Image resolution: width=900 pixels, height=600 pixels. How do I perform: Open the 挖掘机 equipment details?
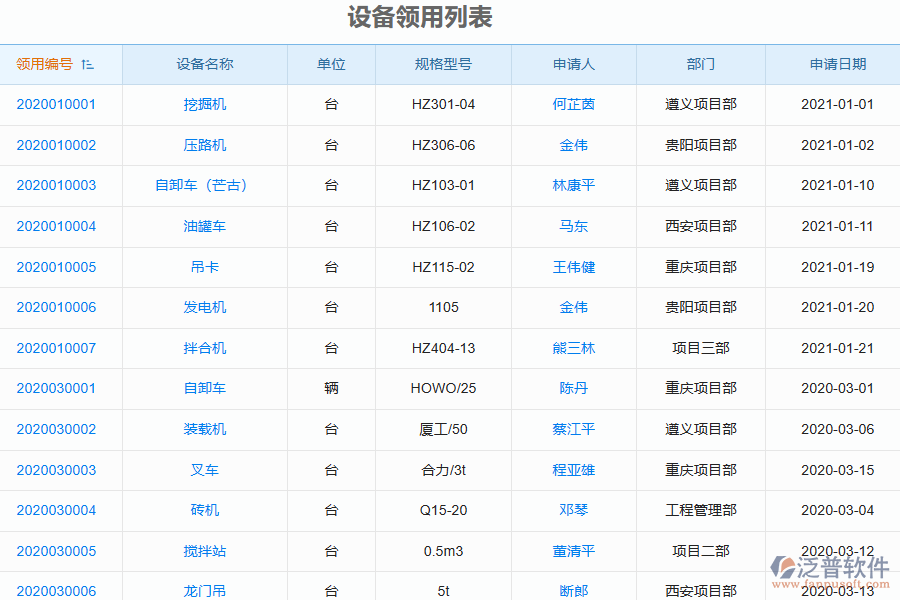pos(203,104)
